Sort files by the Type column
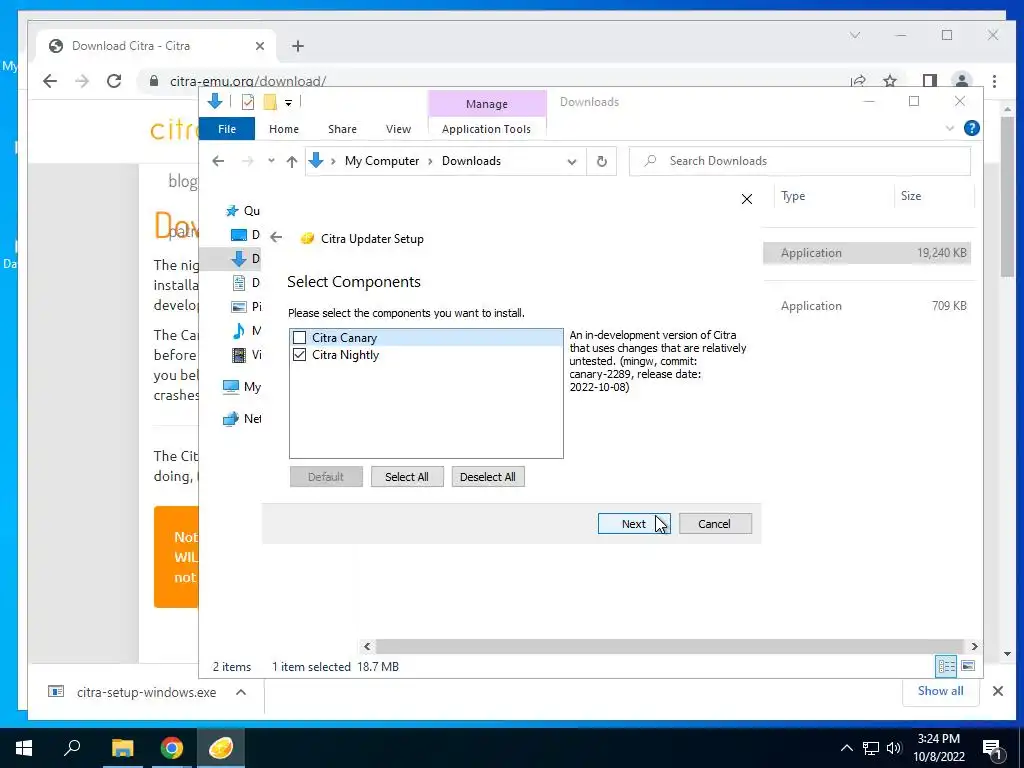Viewport: 1024px width, 768px height. [x=793, y=196]
